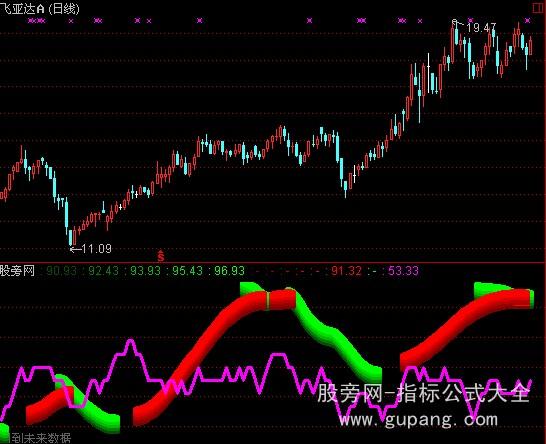Image resolution: width=546 pixels, height=444 pixels.
Task: Click the 股旁网 indicator name label
Action: [17, 271]
